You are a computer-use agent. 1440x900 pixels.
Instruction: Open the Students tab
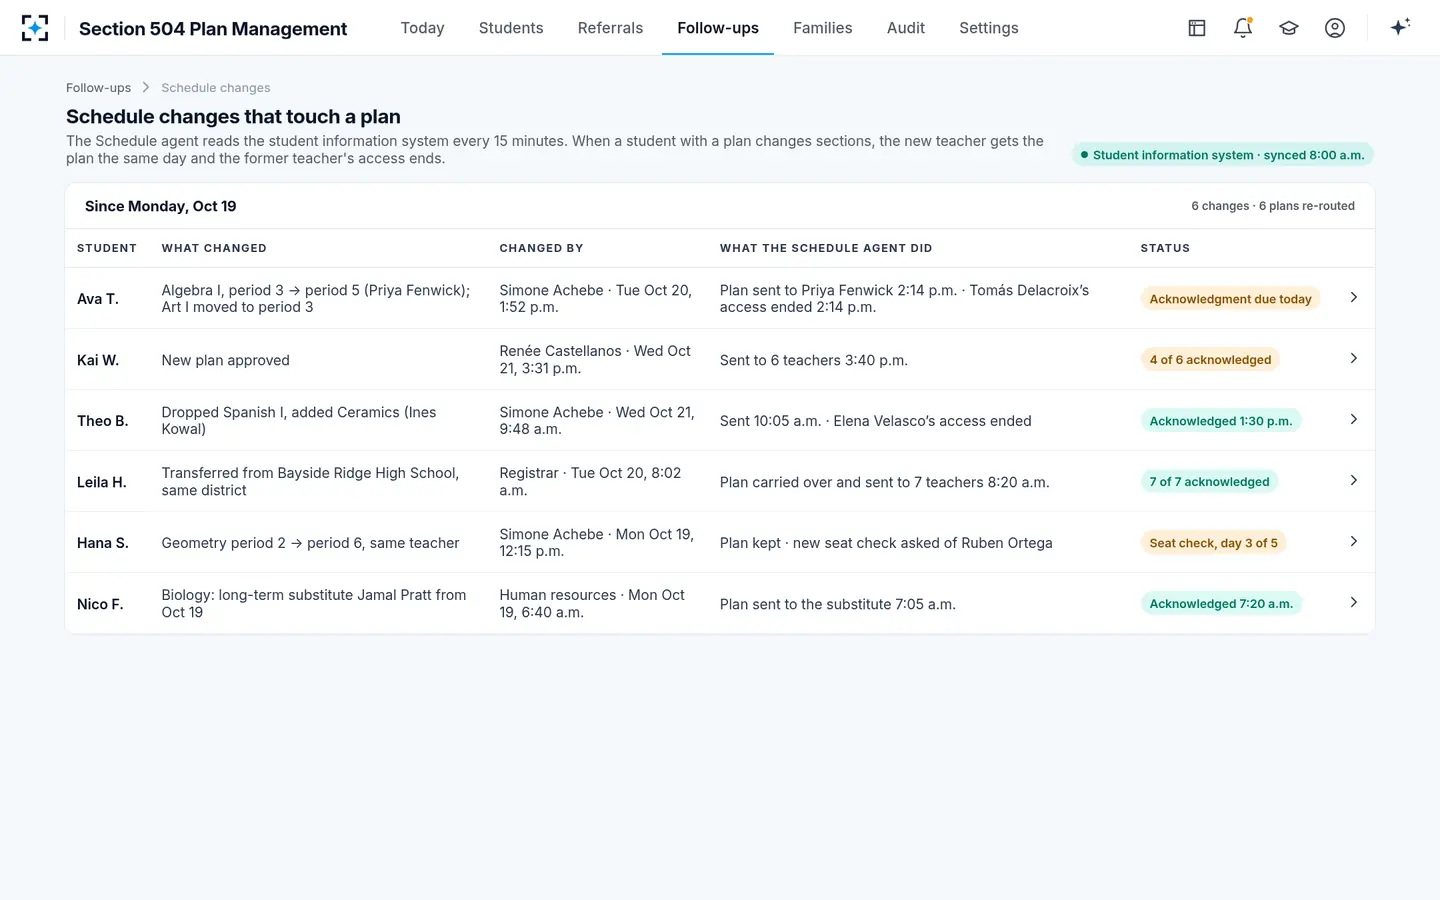tap(511, 28)
